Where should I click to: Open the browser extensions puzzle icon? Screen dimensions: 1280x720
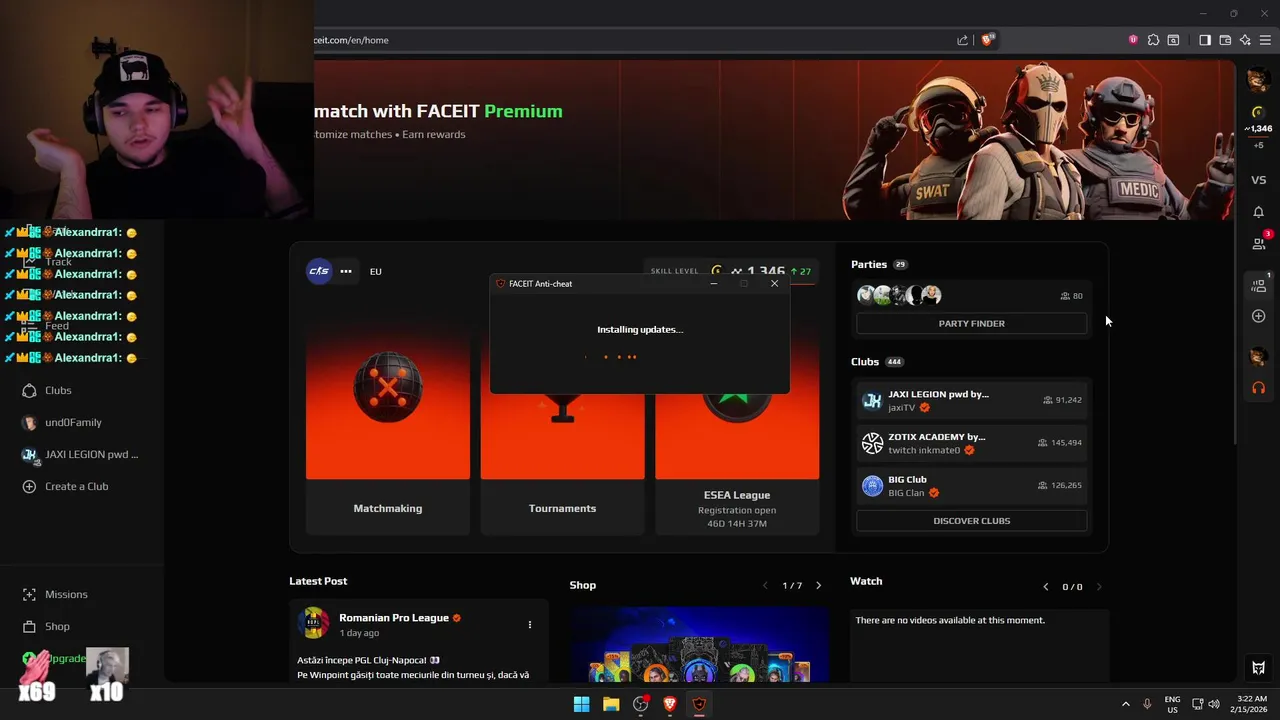pos(1153,40)
